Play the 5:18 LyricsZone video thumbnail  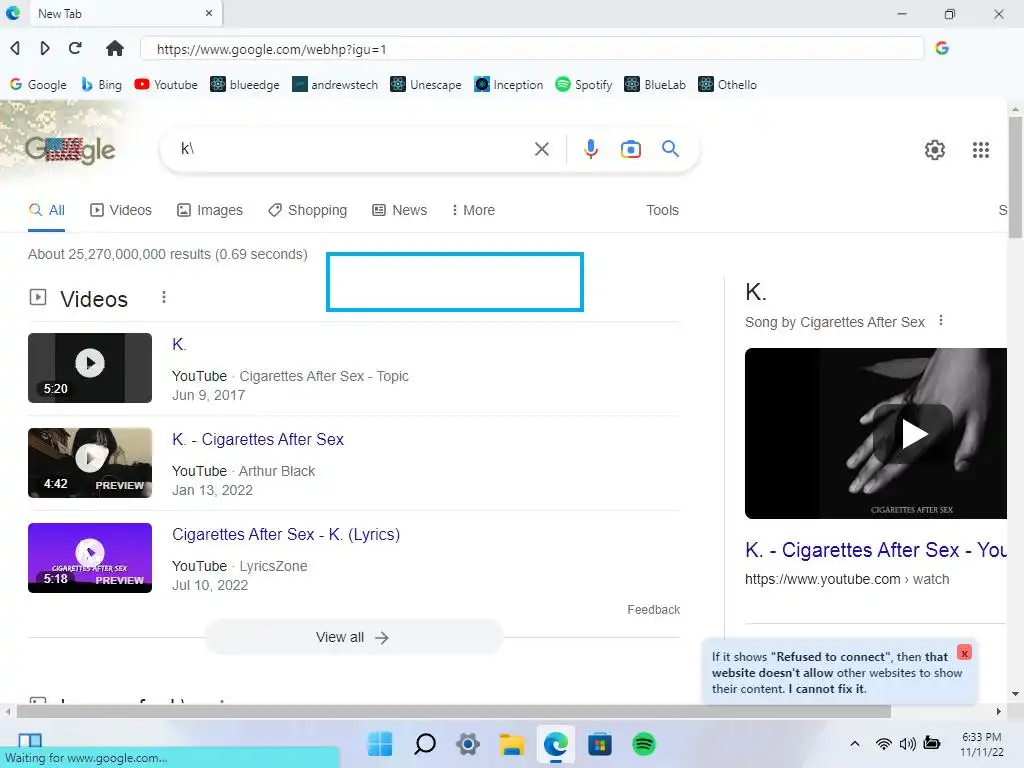[x=90, y=558]
